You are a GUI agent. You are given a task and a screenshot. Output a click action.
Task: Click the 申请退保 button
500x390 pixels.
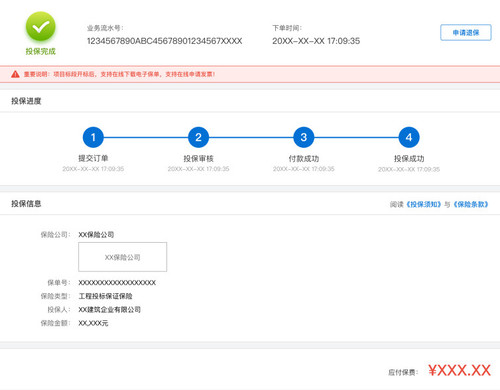coord(466,32)
